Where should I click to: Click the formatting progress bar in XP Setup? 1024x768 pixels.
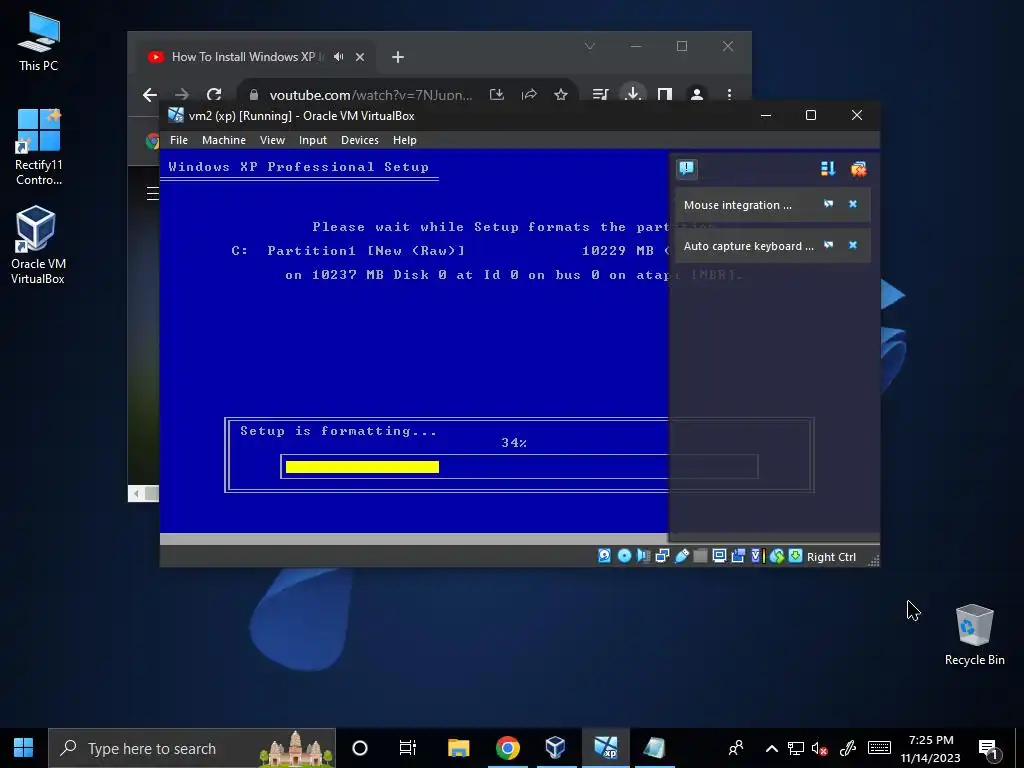(519, 466)
